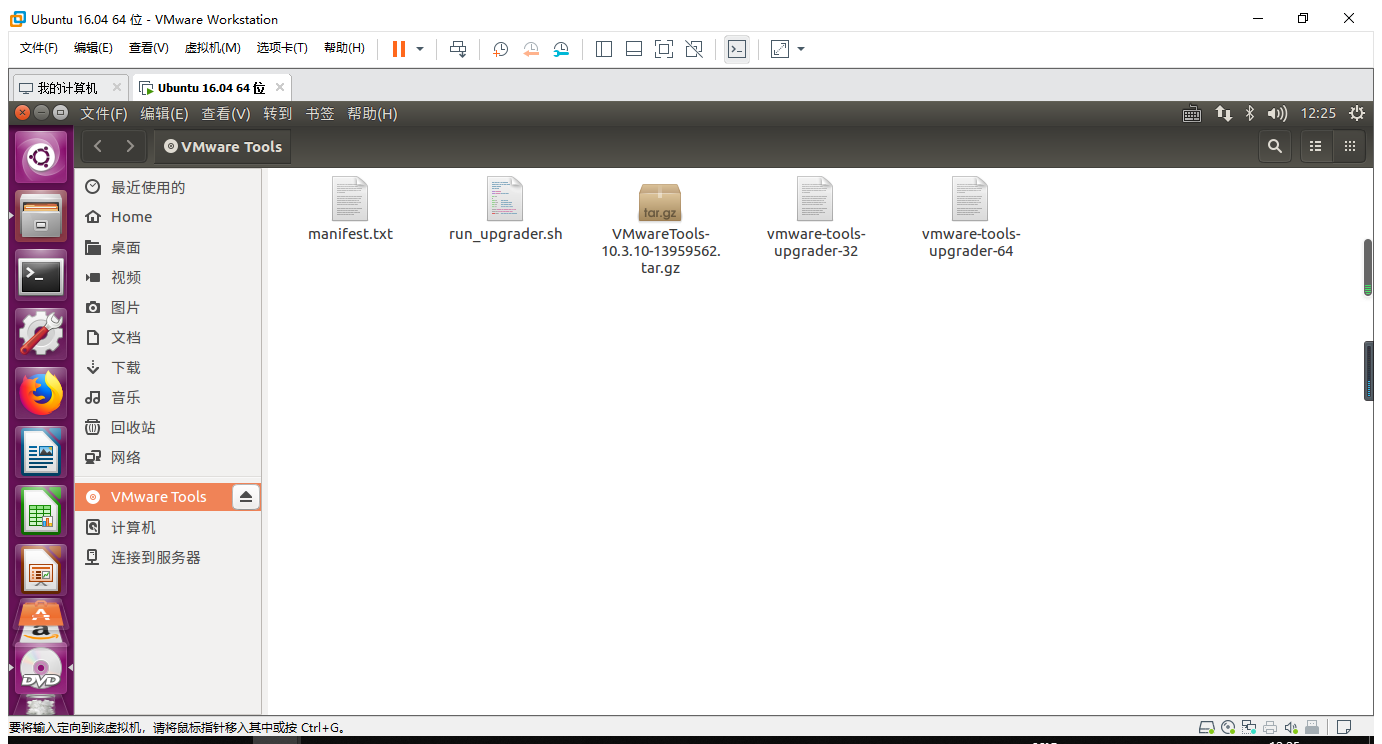The width and height of the screenshot is (1382, 744).
Task: Switch file manager to icon grid view
Action: tap(1349, 146)
